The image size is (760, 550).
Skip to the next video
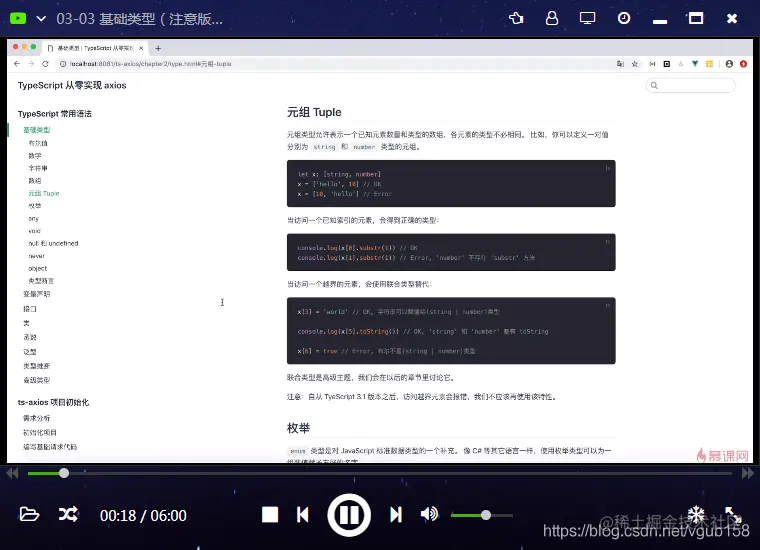(x=396, y=515)
